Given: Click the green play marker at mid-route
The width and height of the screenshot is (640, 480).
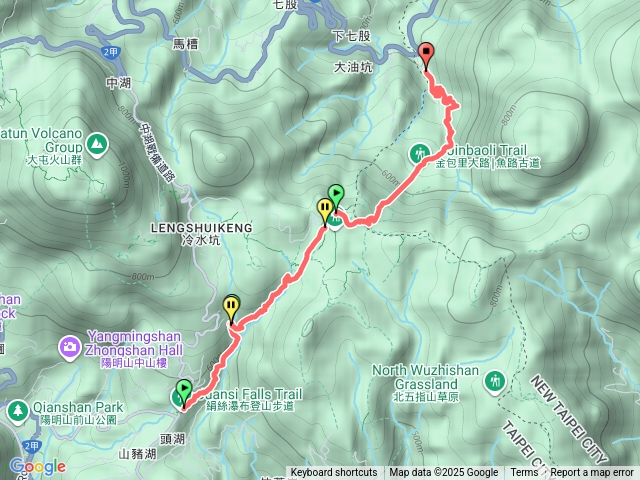Looking at the screenshot, I should pyautogui.click(x=336, y=197).
